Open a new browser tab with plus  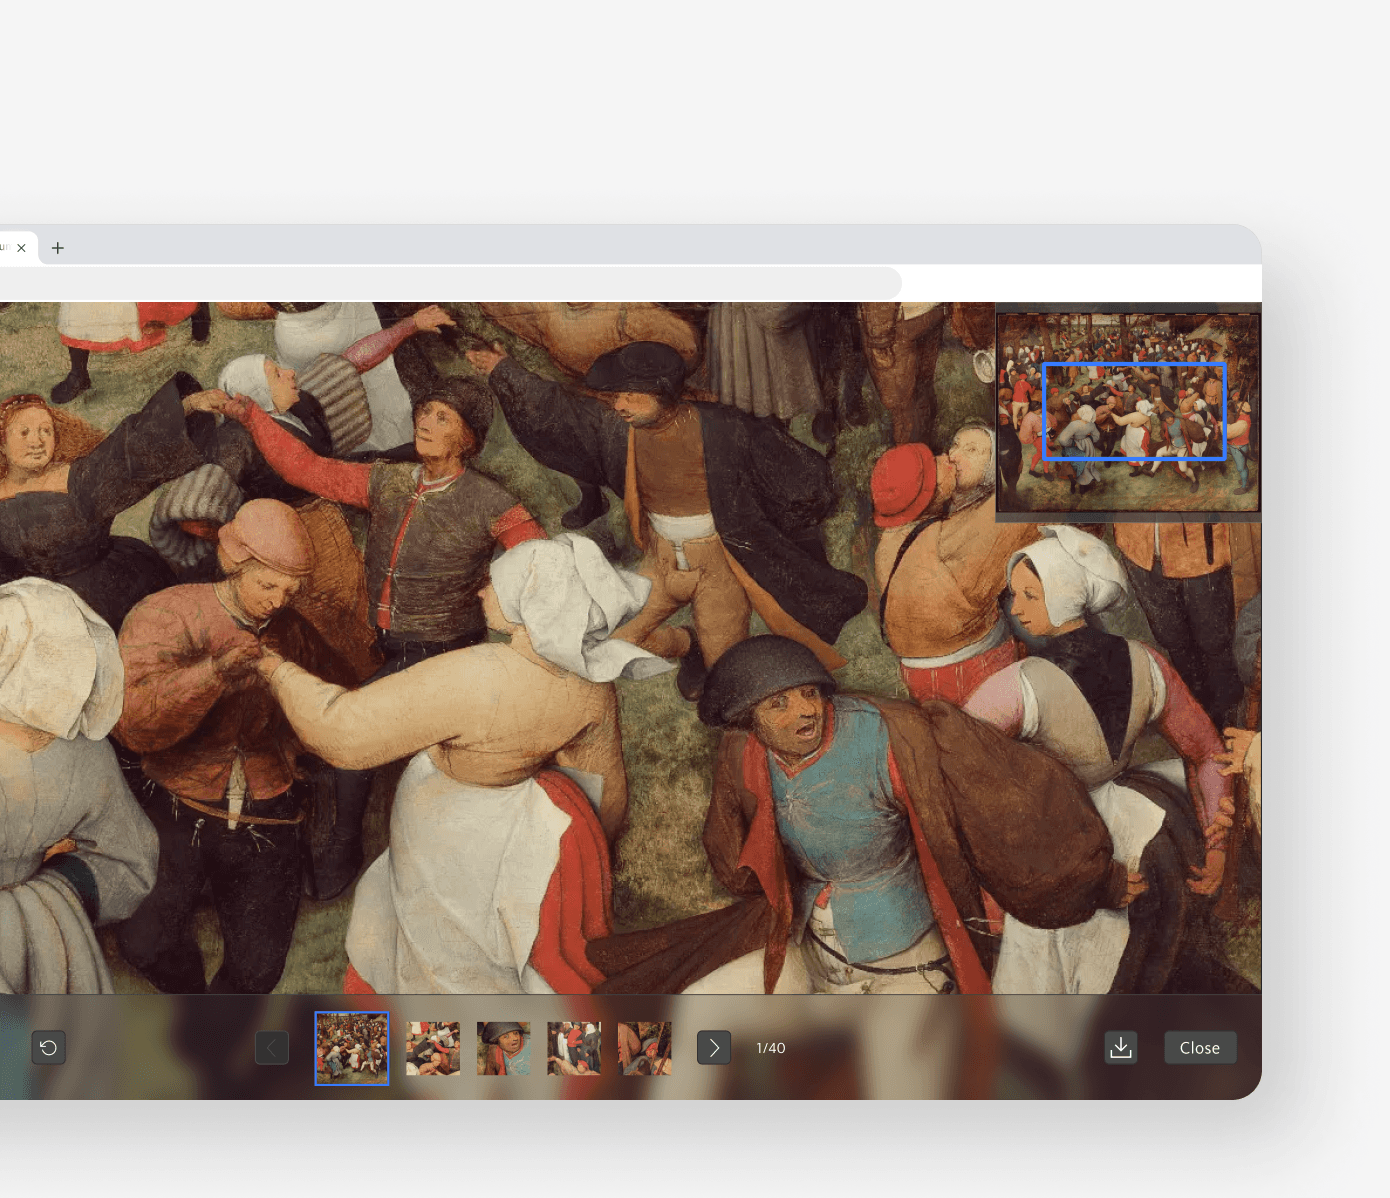point(58,248)
